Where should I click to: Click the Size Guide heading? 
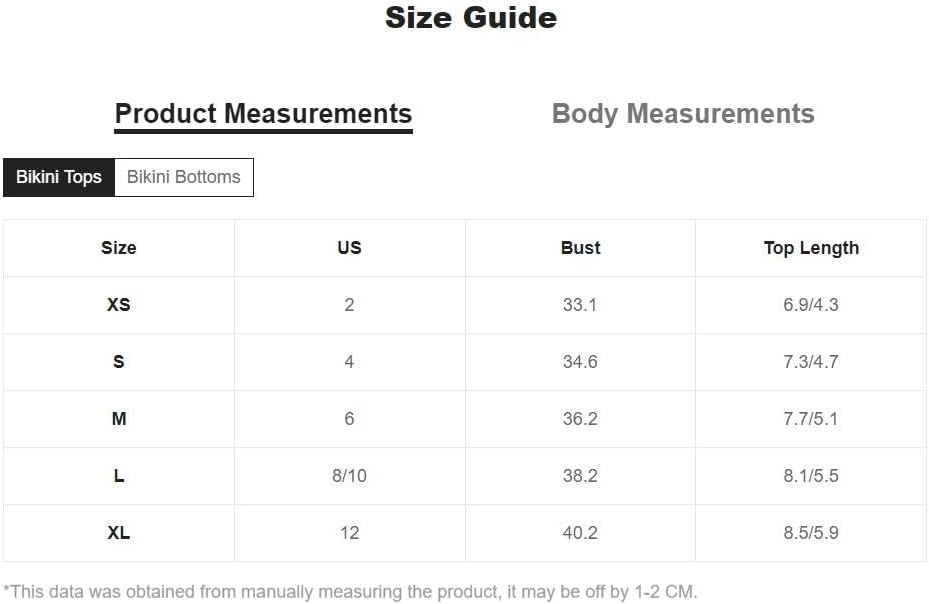point(471,18)
